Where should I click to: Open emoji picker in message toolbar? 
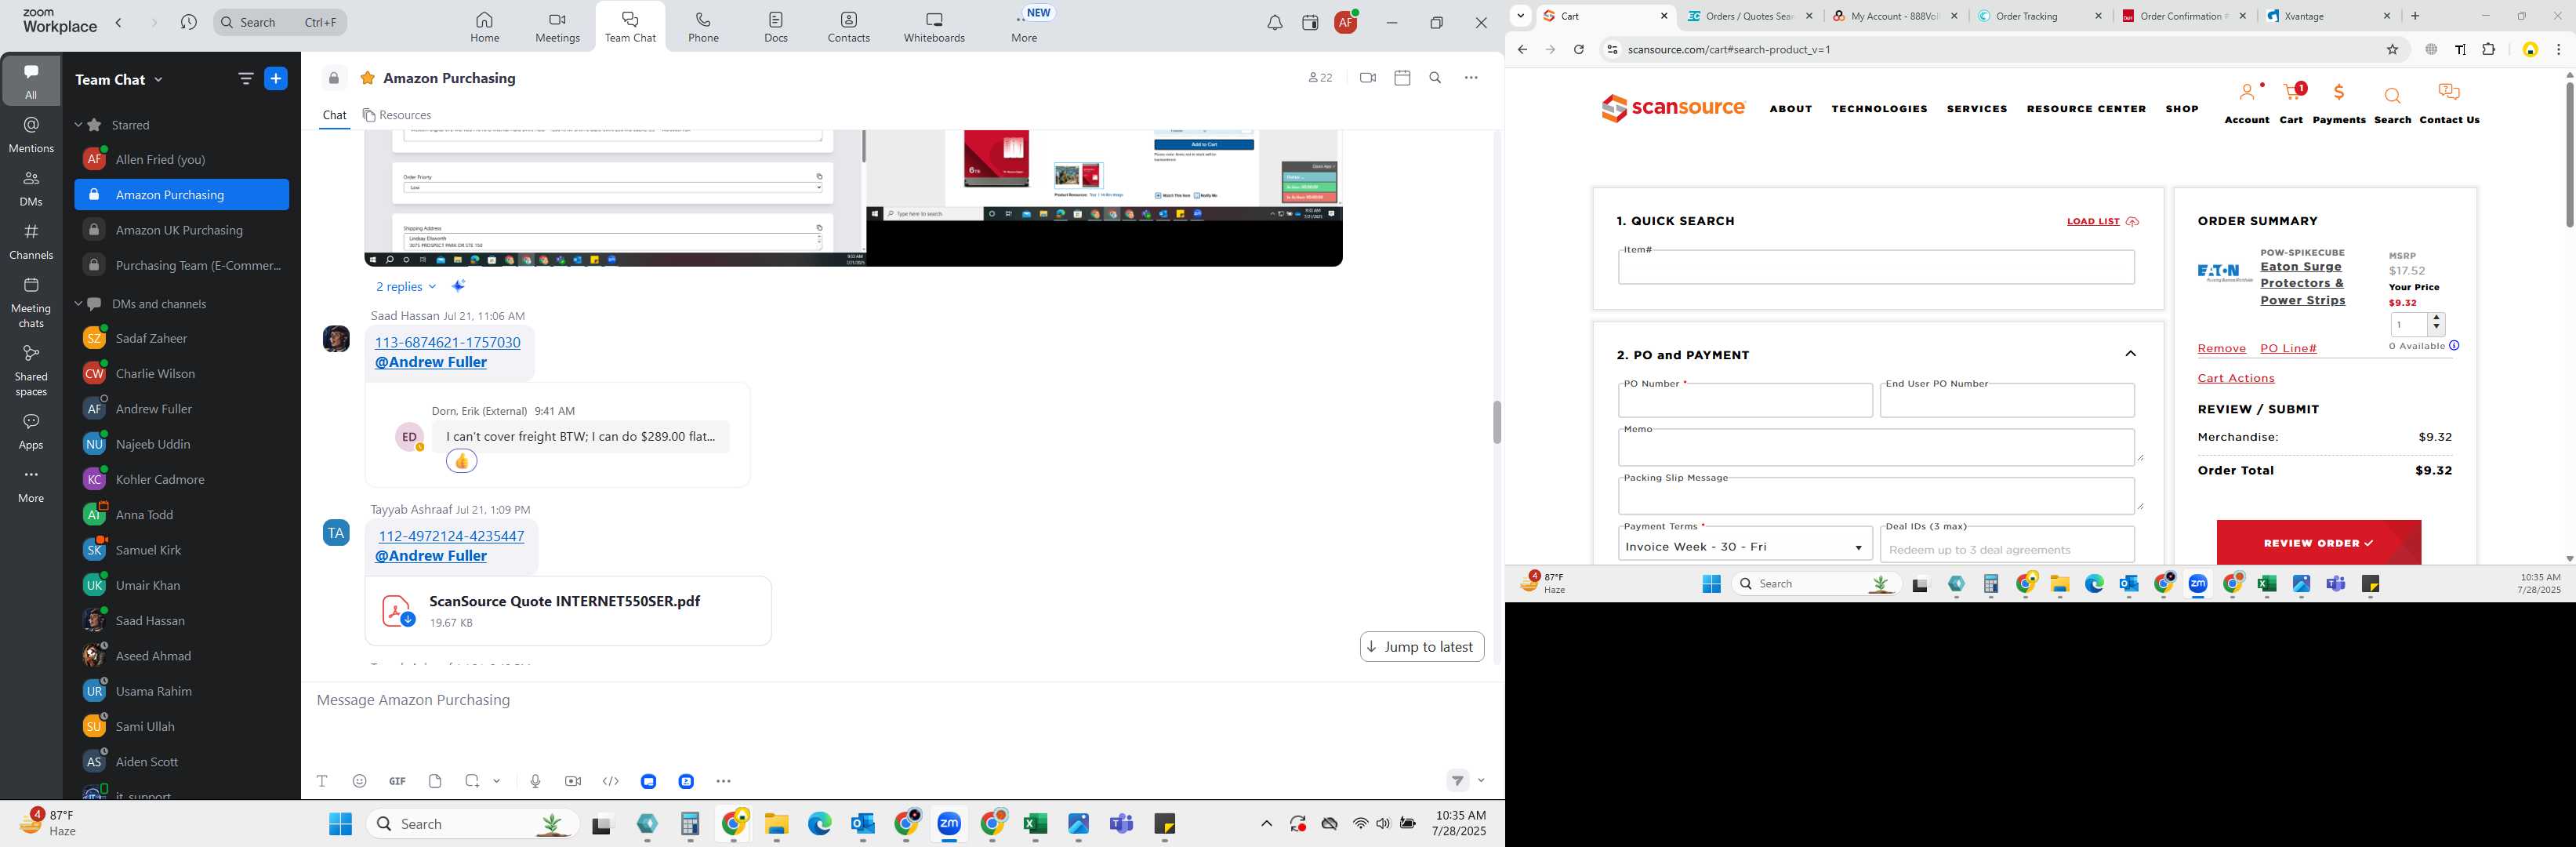360,781
